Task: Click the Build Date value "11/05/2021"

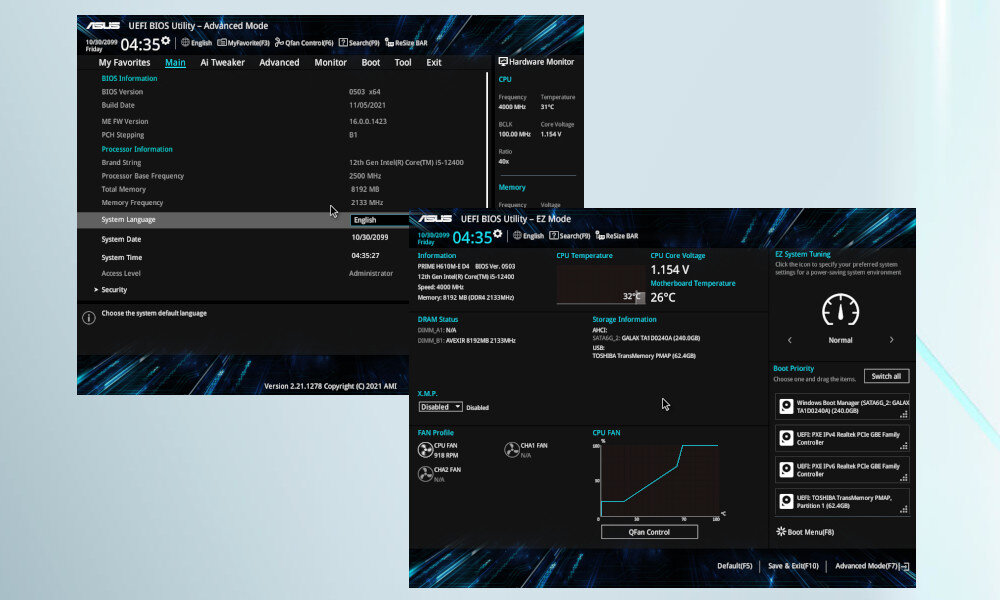Action: point(367,105)
